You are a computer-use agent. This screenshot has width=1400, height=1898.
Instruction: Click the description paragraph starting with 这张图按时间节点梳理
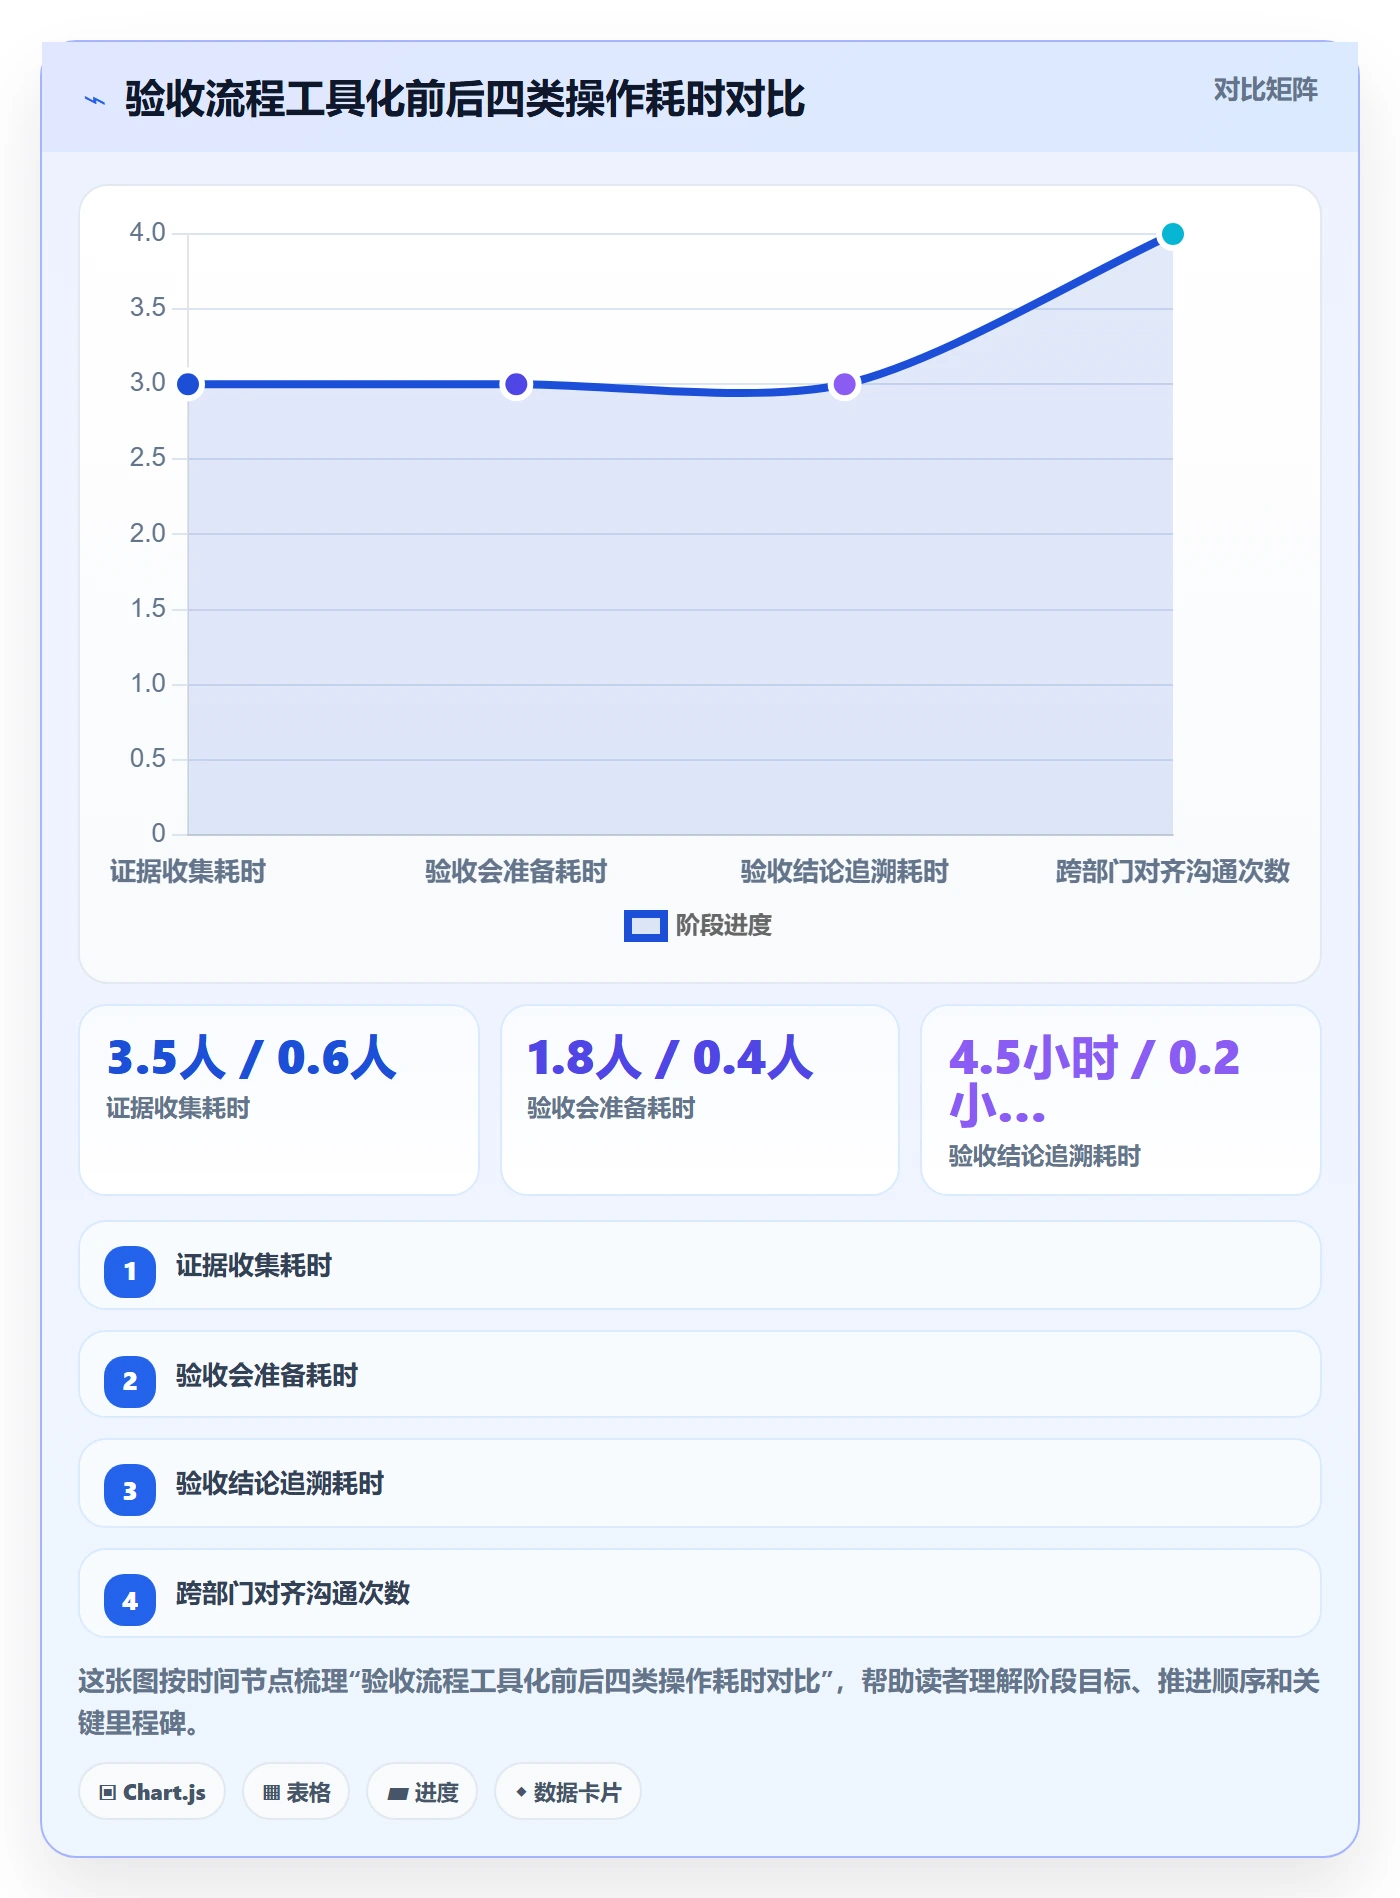[699, 1702]
